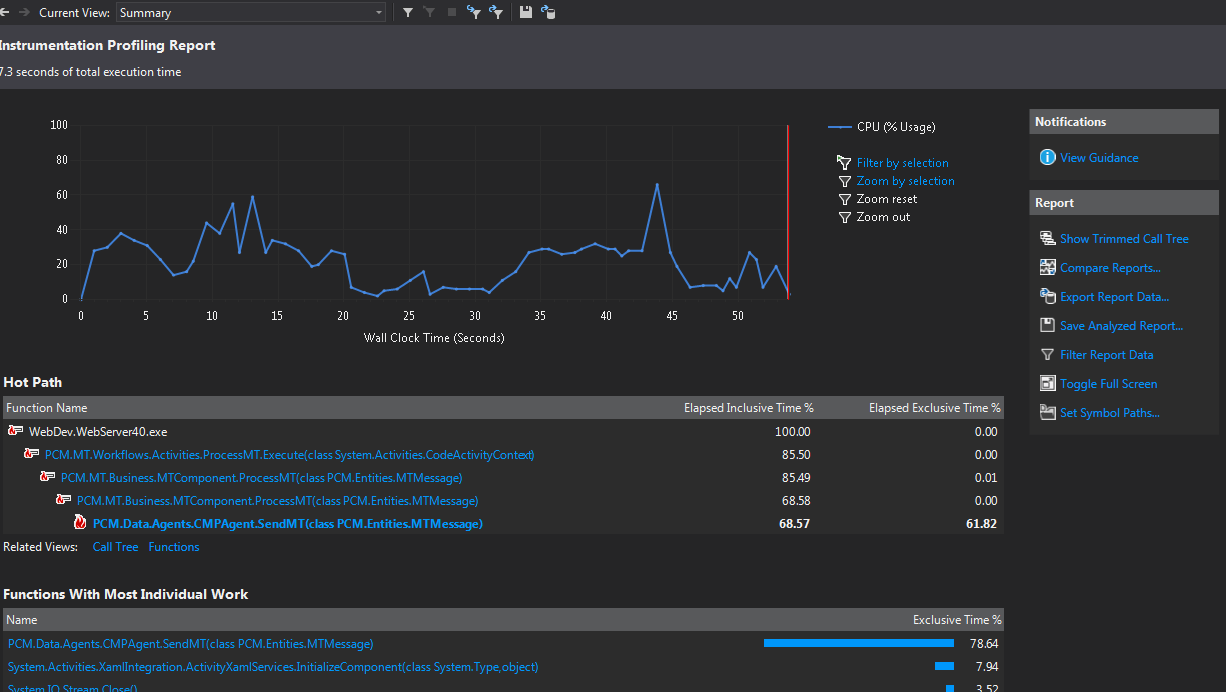Click the Export Report Data icon

coord(1047,296)
